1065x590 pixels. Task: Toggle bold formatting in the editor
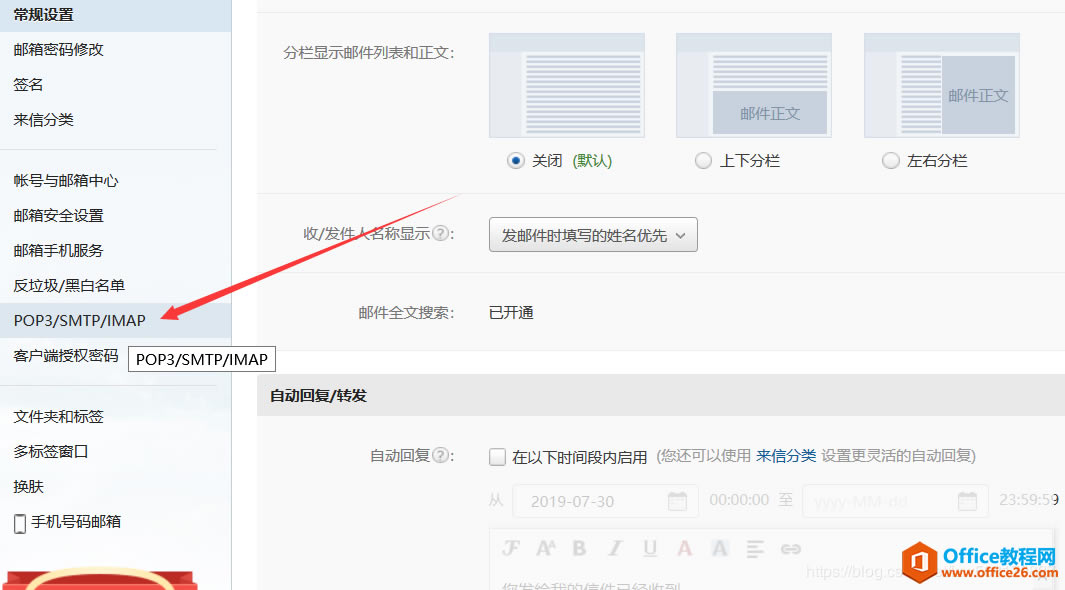coord(579,548)
